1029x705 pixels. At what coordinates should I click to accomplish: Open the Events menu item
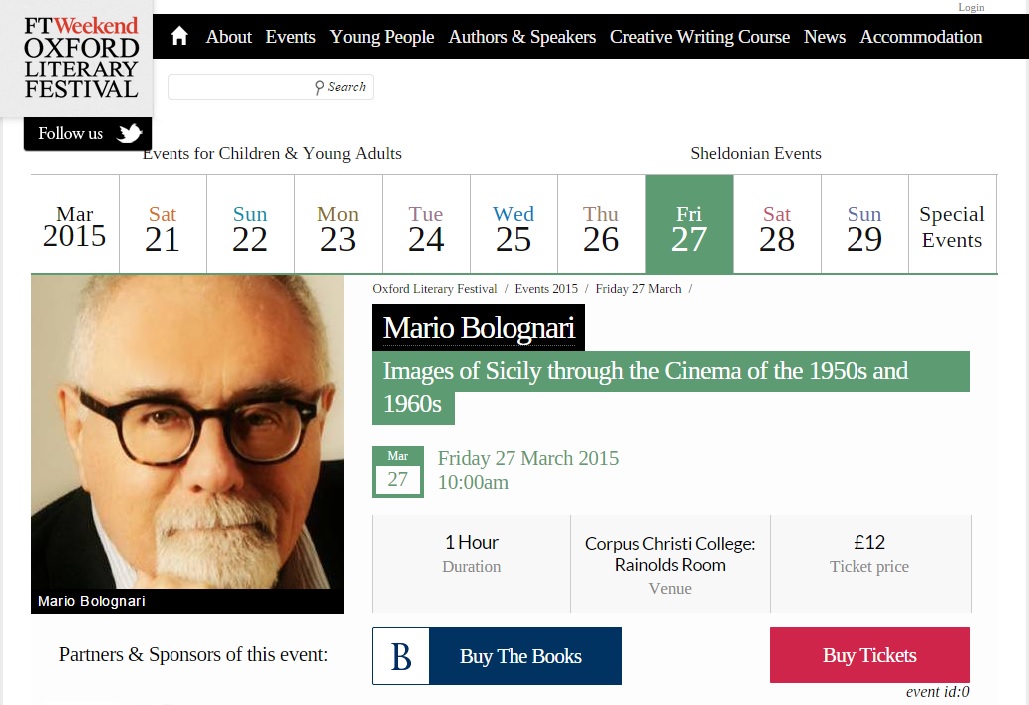click(290, 37)
